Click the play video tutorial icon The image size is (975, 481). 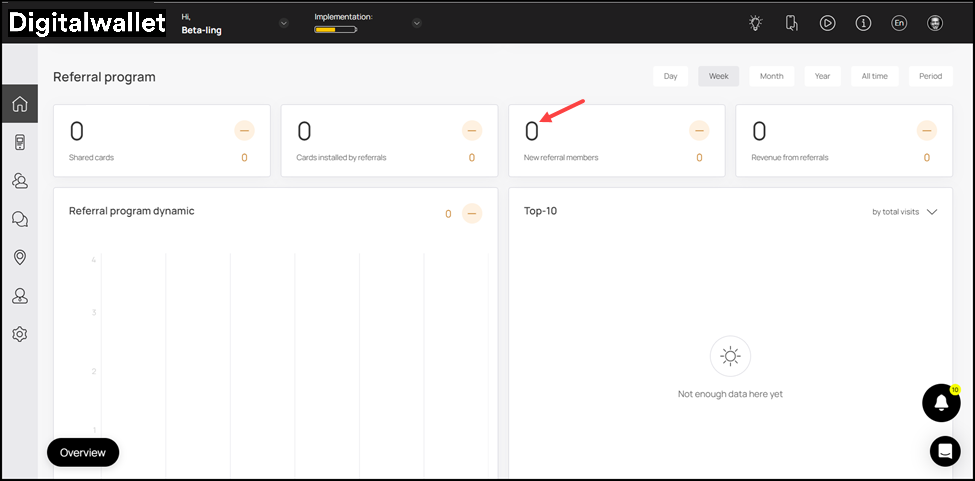tap(827, 23)
